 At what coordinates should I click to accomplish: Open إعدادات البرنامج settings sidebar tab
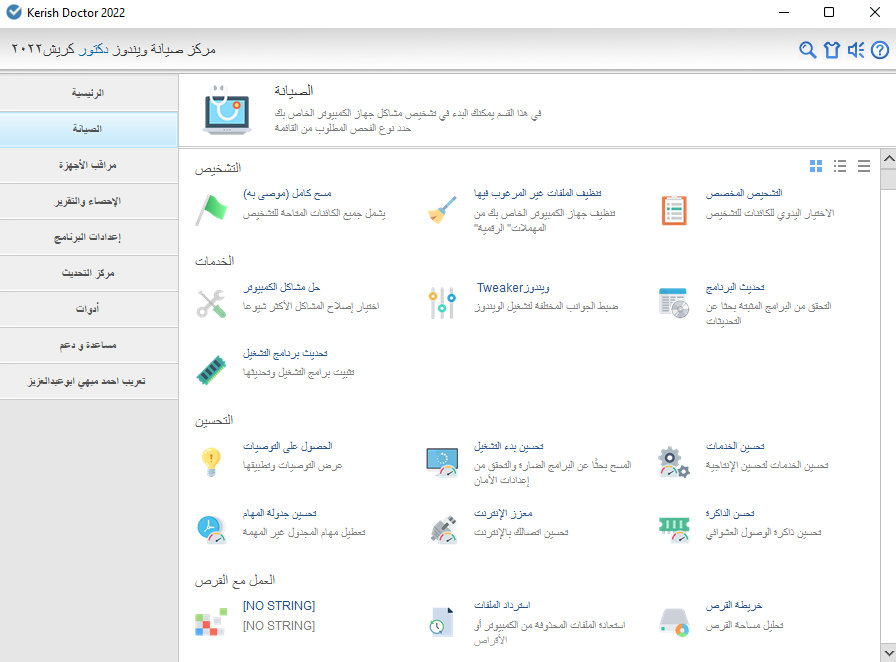pos(89,237)
